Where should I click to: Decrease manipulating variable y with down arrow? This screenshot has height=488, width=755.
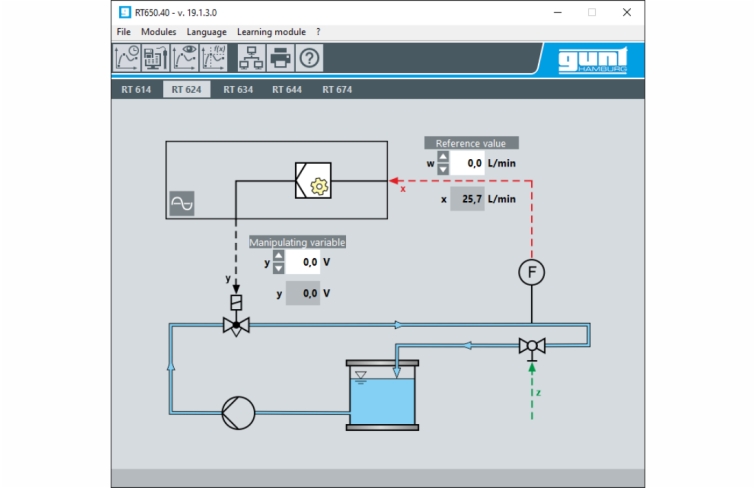(x=279, y=268)
